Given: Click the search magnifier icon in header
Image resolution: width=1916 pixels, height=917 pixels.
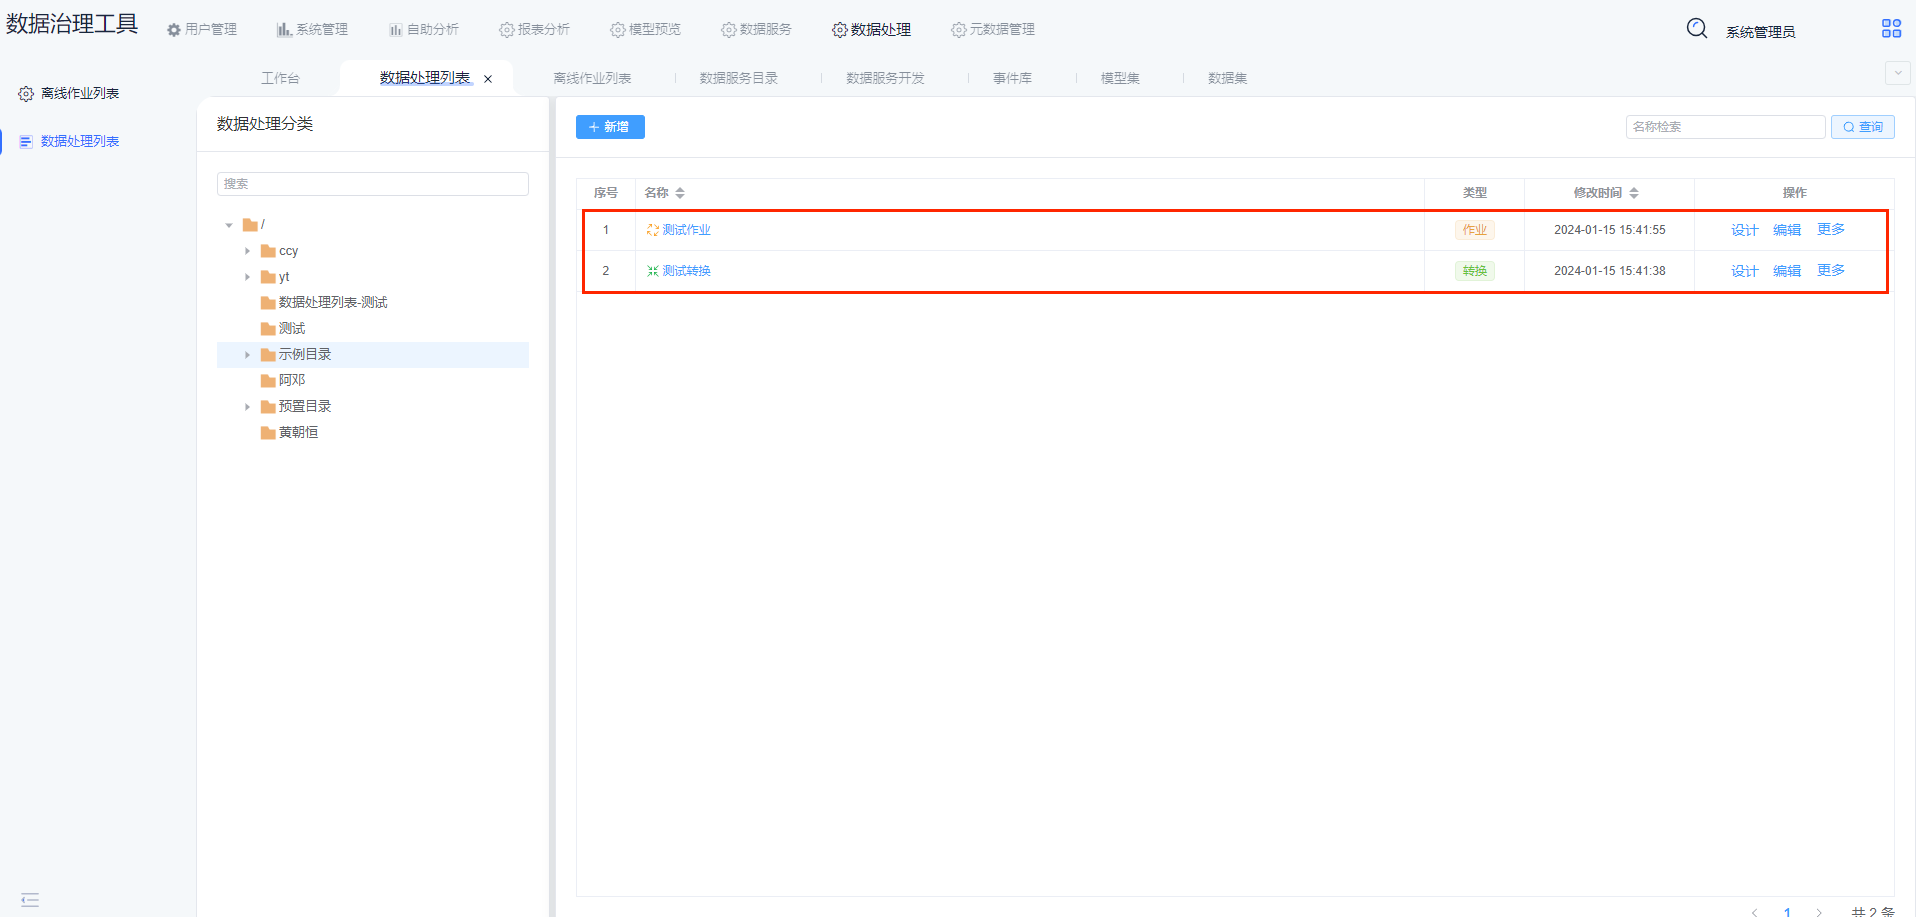Looking at the screenshot, I should (x=1696, y=28).
